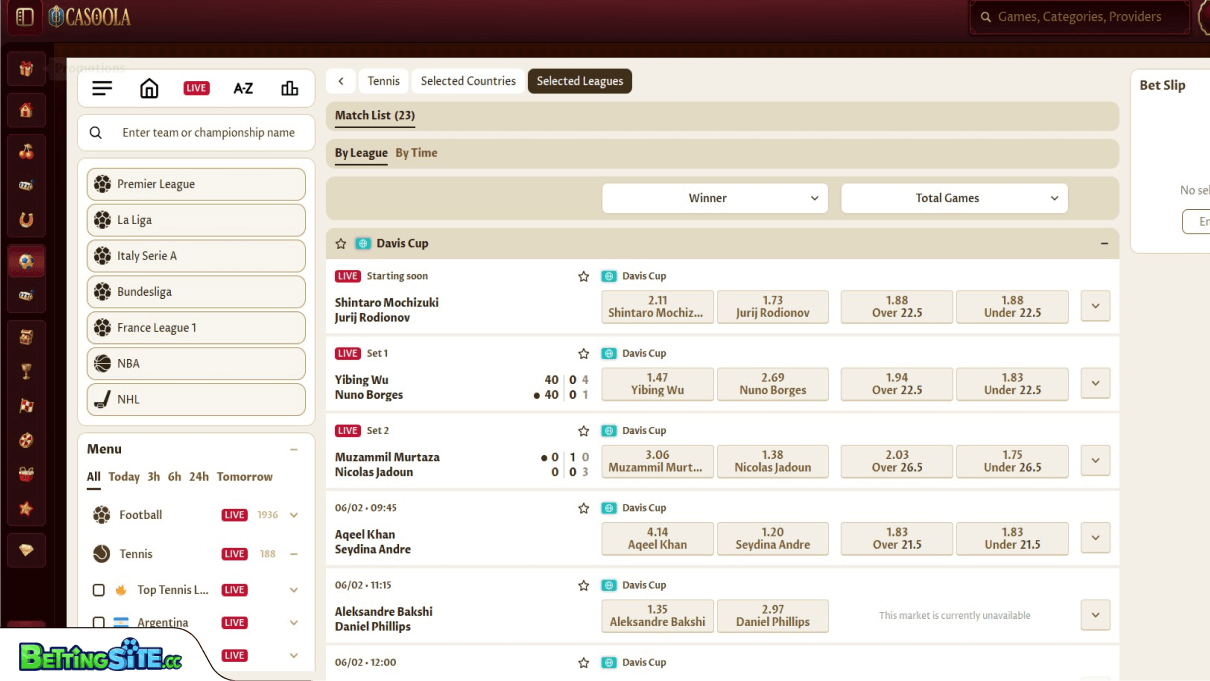This screenshot has width=1210, height=681.
Task: Select the Selected Countries tab
Action: [x=467, y=81]
